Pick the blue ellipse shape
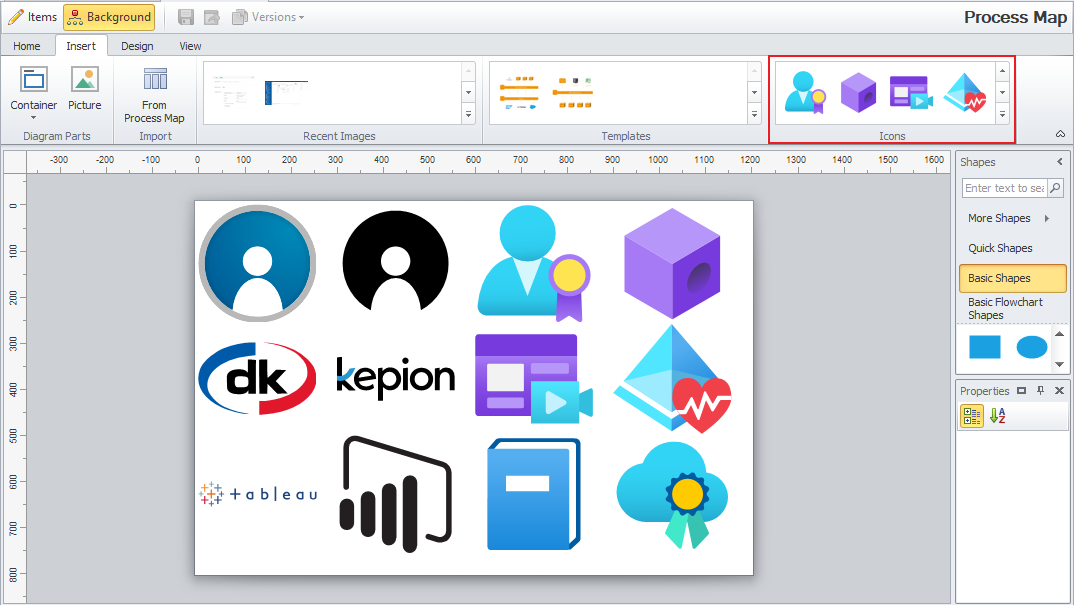 [x=1032, y=347]
